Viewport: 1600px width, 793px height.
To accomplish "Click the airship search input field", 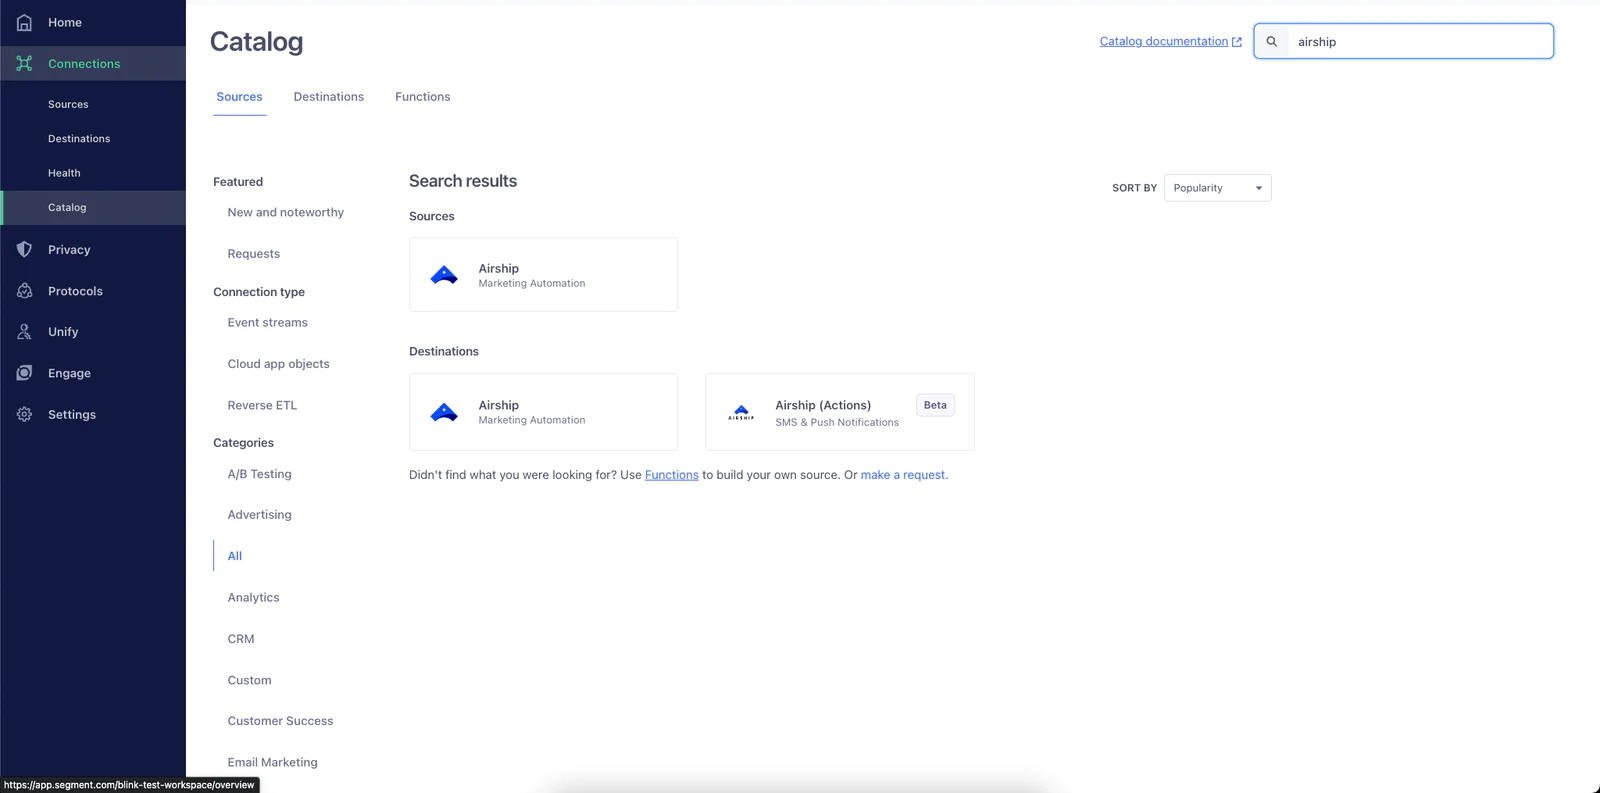I will coord(1418,42).
